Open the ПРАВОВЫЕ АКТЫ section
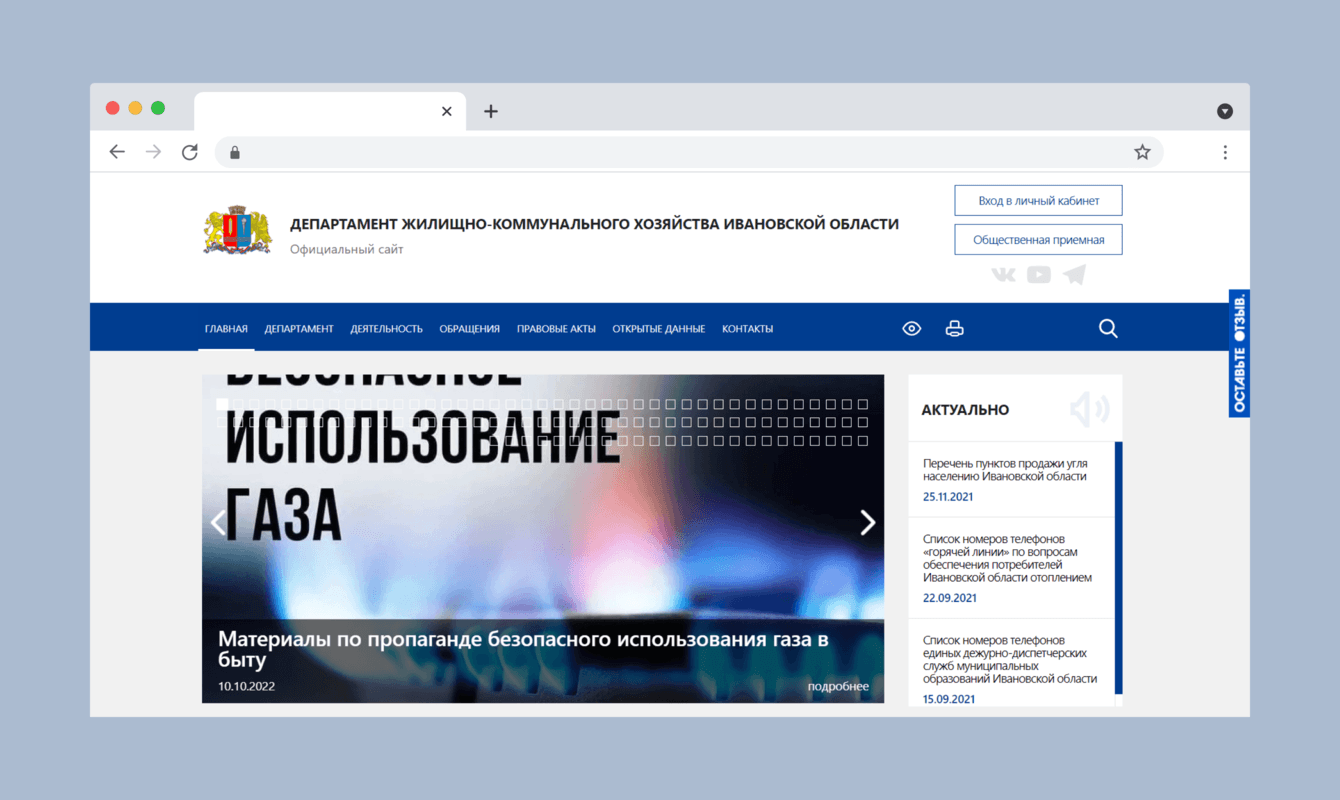Viewport: 1340px width, 800px height. coord(556,328)
